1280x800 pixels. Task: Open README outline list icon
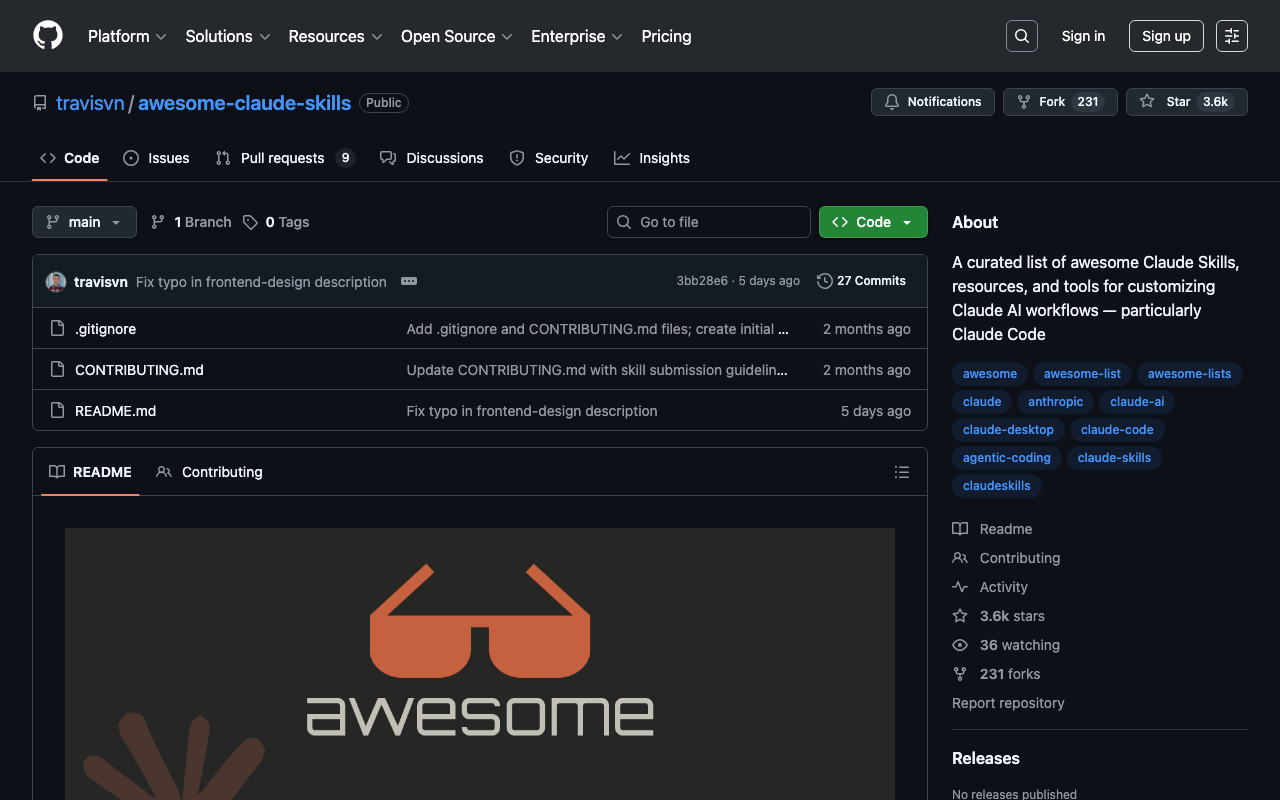[x=901, y=472]
